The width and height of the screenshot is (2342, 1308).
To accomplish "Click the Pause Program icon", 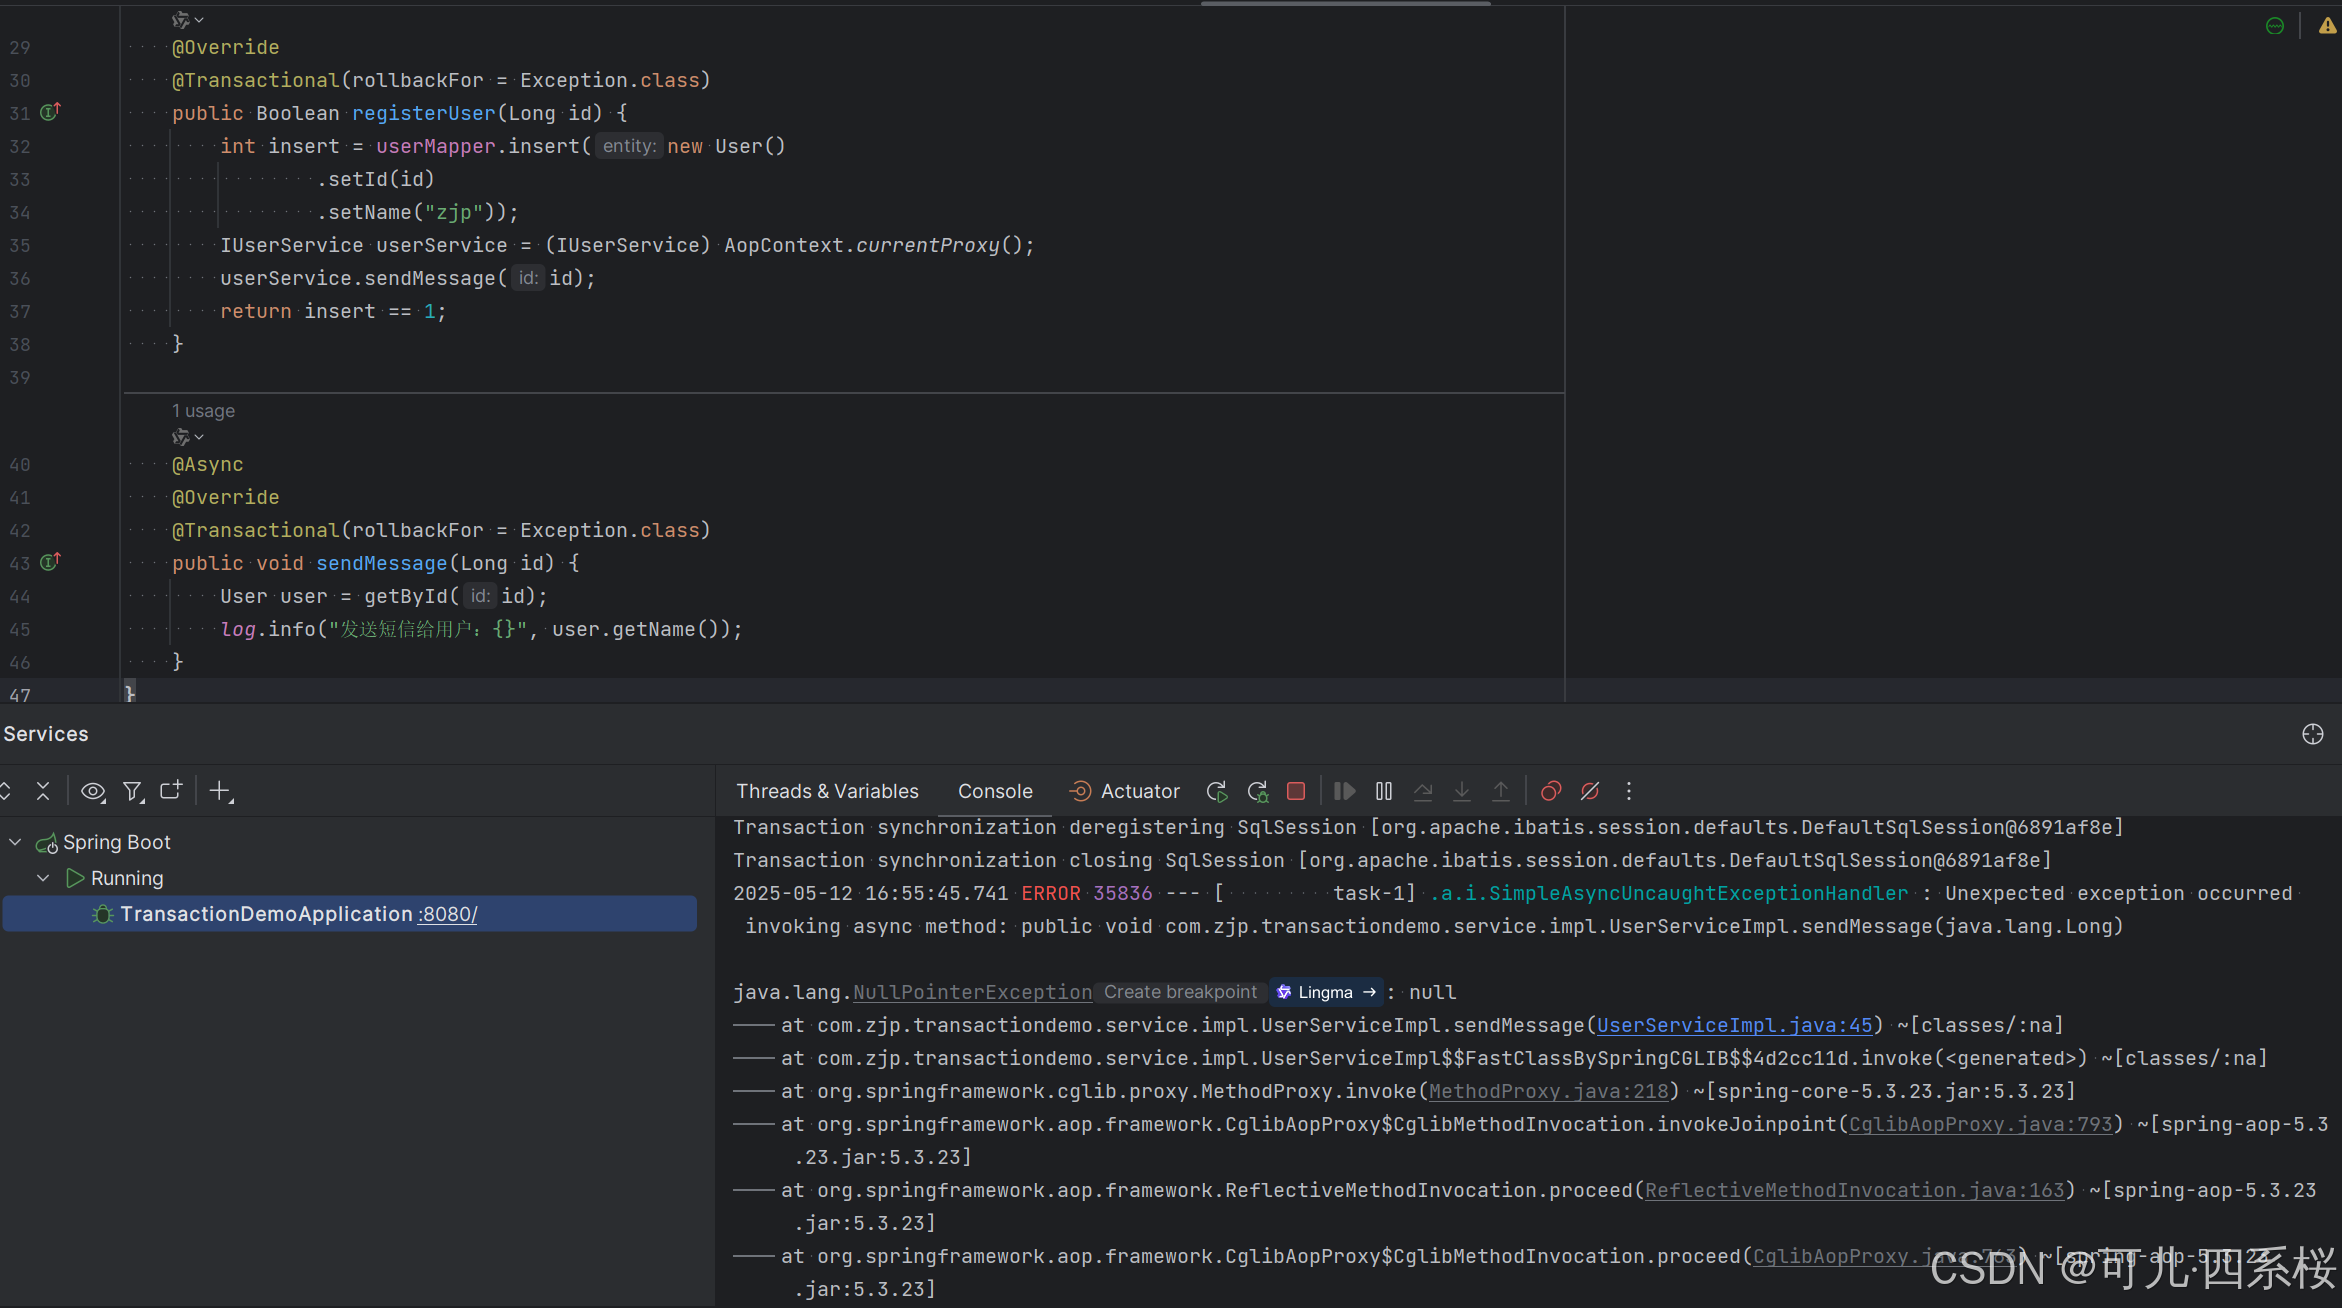I will pyautogui.click(x=1384, y=791).
